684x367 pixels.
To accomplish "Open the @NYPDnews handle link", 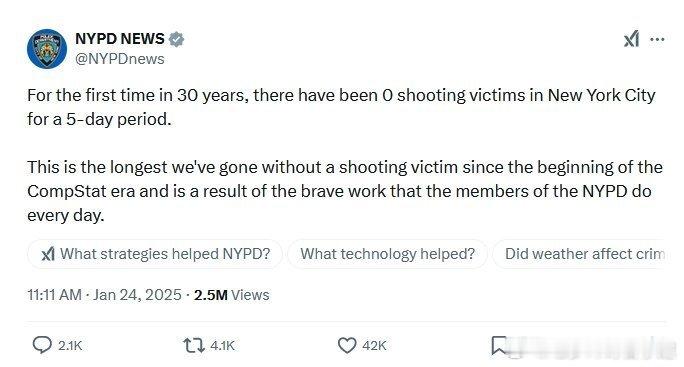I will [120, 59].
